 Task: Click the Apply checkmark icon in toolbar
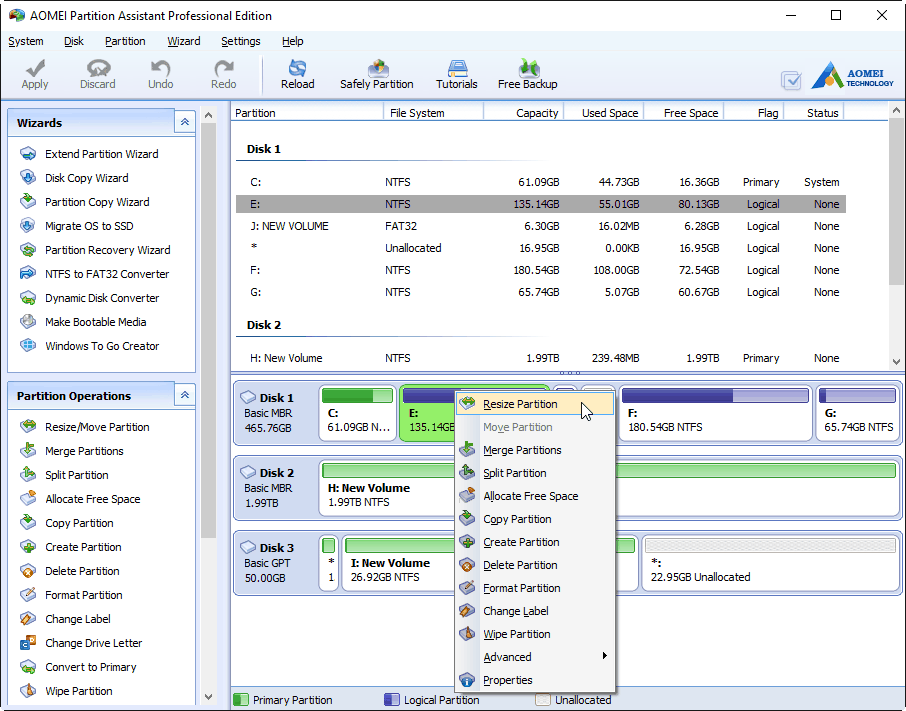[35, 68]
